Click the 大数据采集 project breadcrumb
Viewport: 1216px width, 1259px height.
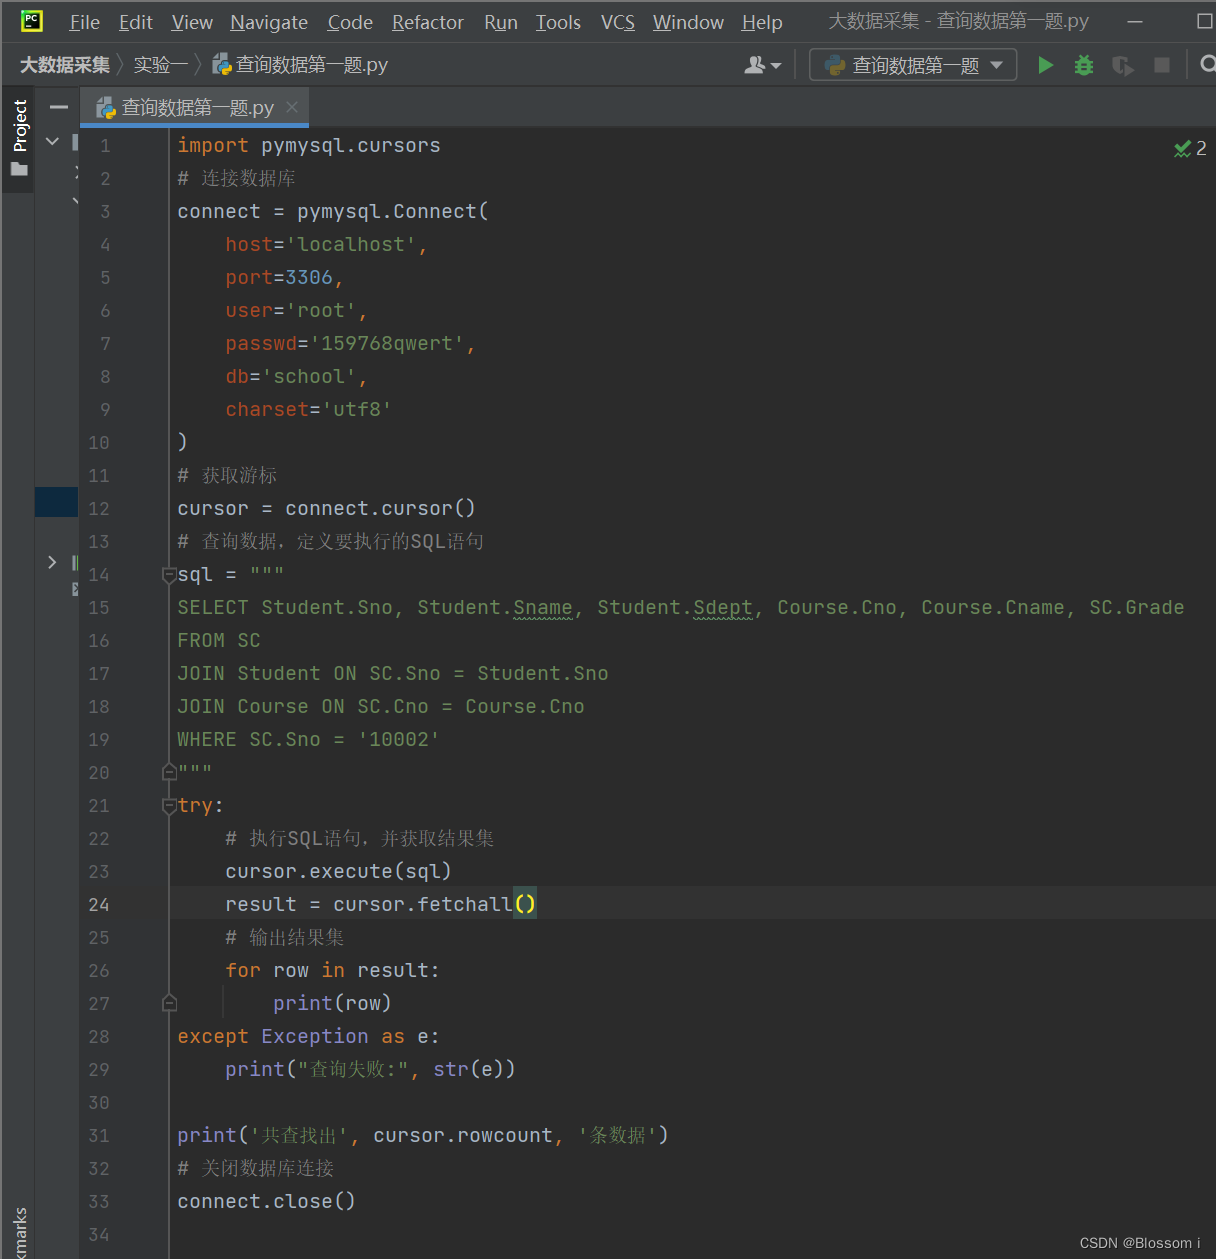point(65,65)
